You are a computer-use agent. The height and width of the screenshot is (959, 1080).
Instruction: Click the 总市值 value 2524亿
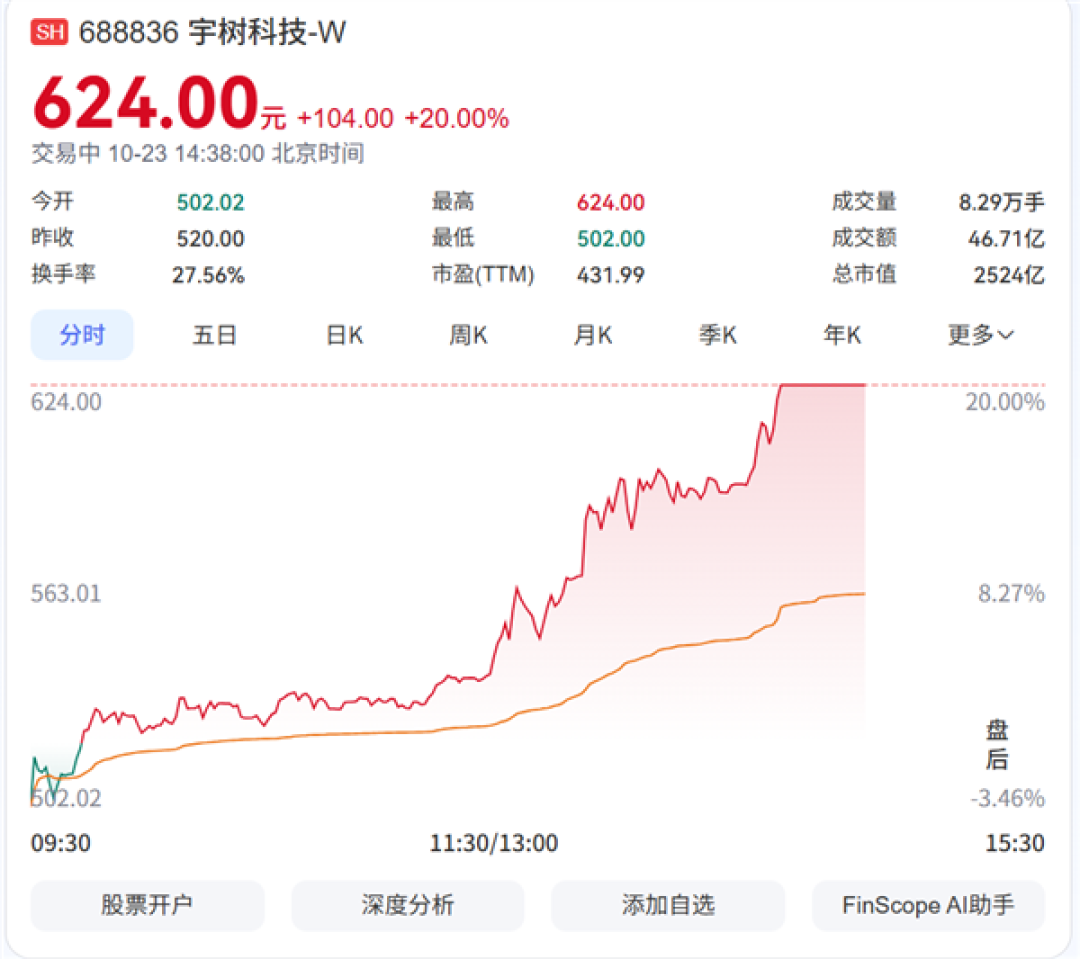[1009, 276]
